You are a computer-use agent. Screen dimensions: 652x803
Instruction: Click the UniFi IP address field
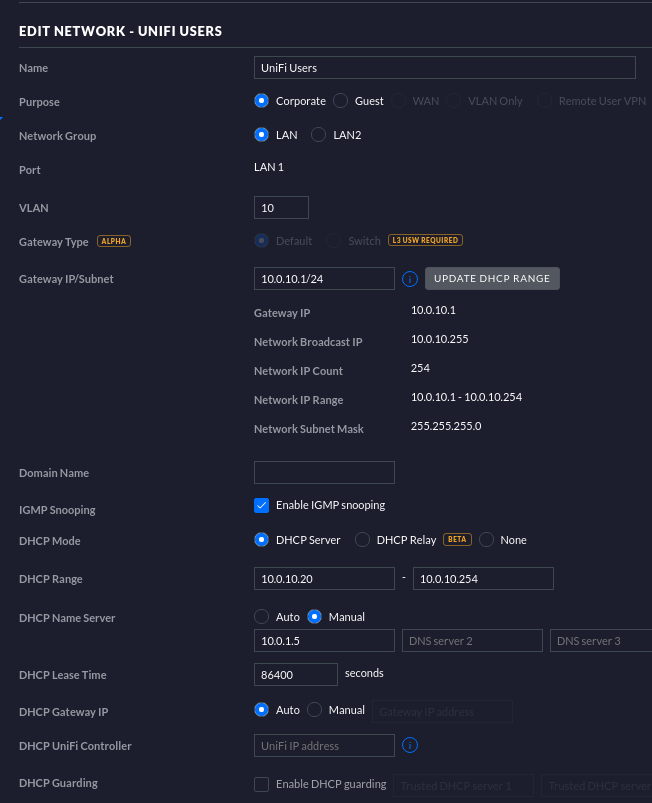click(x=324, y=746)
